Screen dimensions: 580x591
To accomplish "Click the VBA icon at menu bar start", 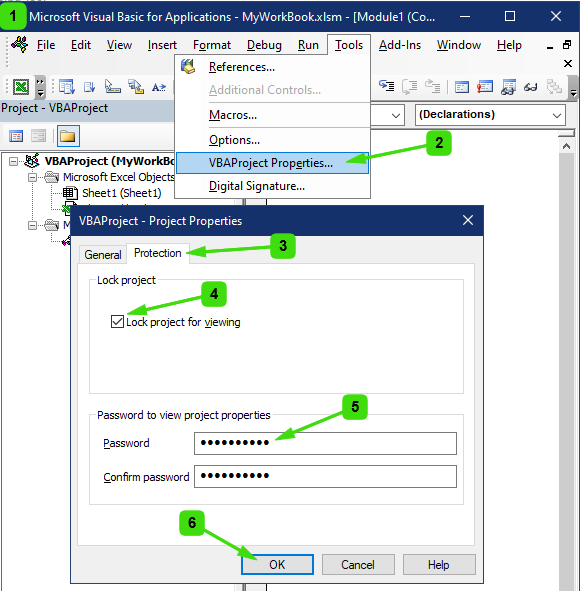I will pos(19,44).
